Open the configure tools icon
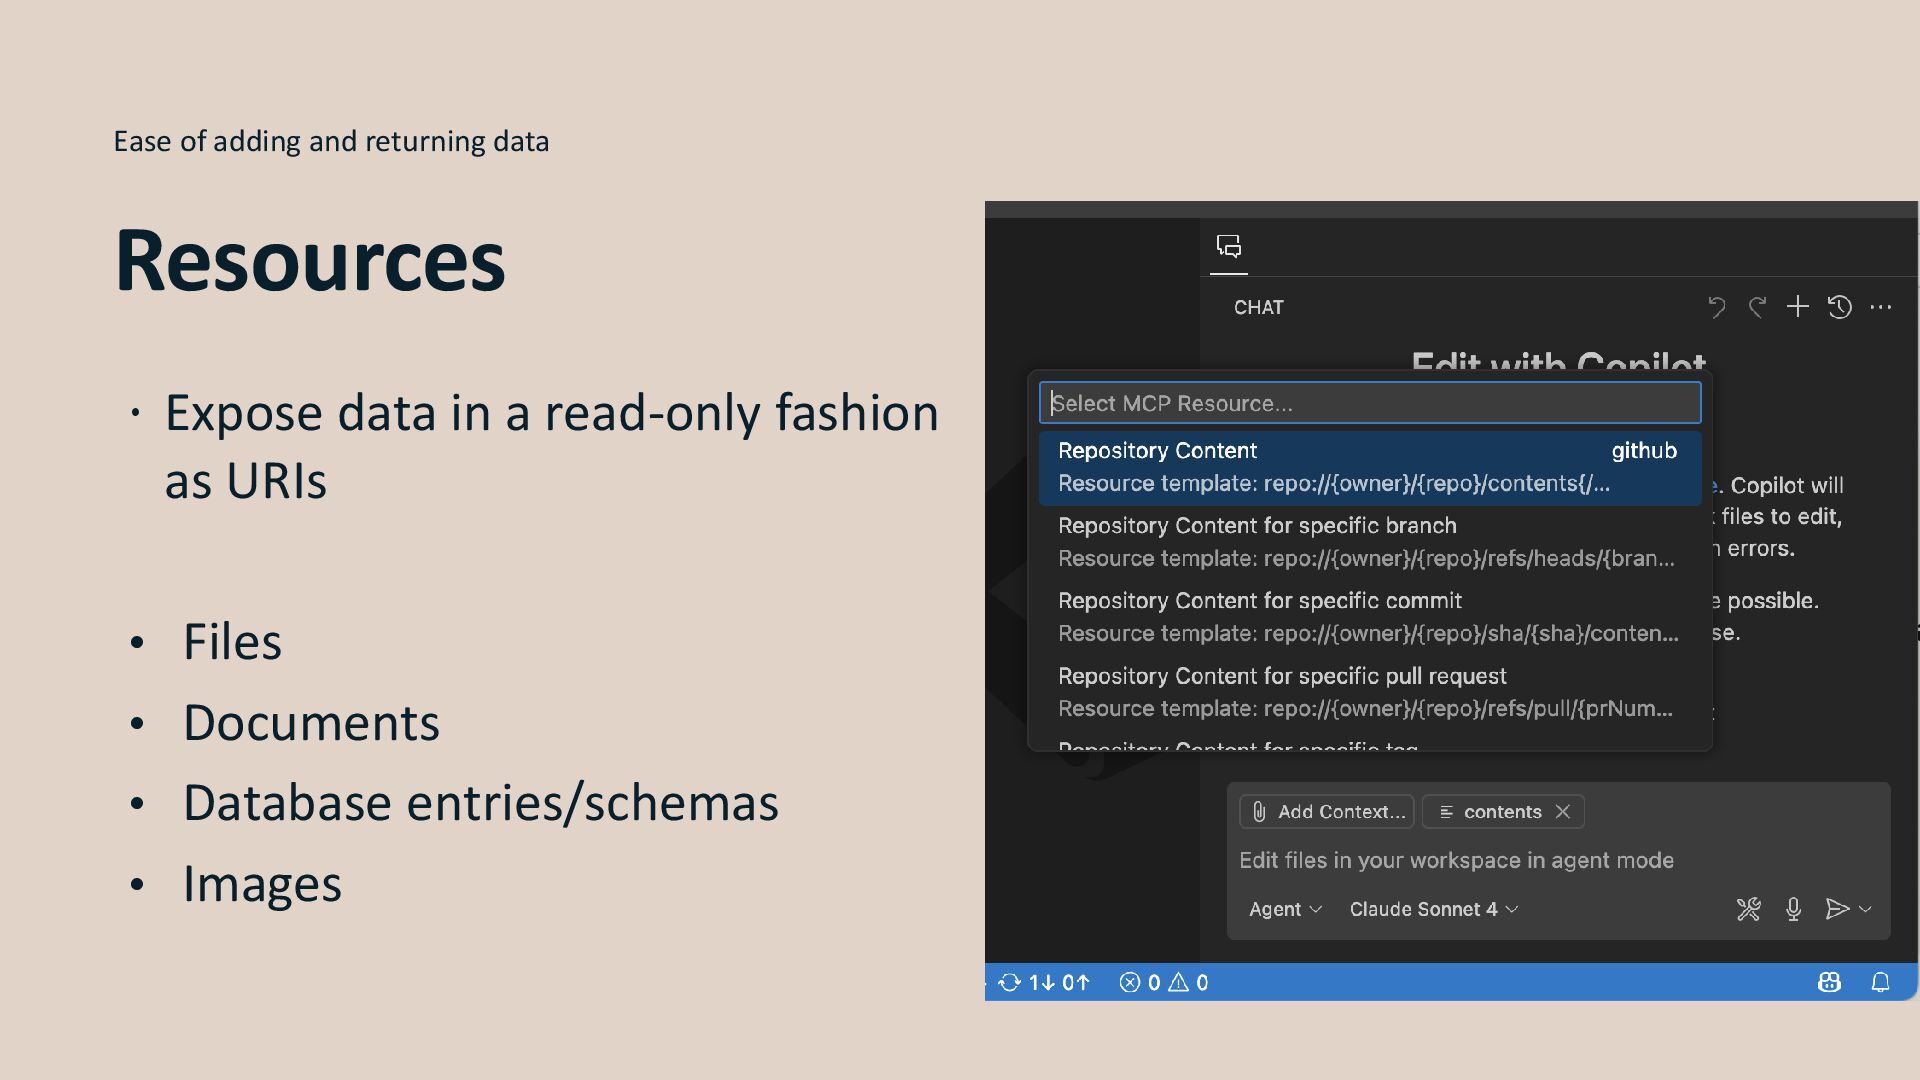This screenshot has width=1920, height=1080. click(x=1748, y=909)
